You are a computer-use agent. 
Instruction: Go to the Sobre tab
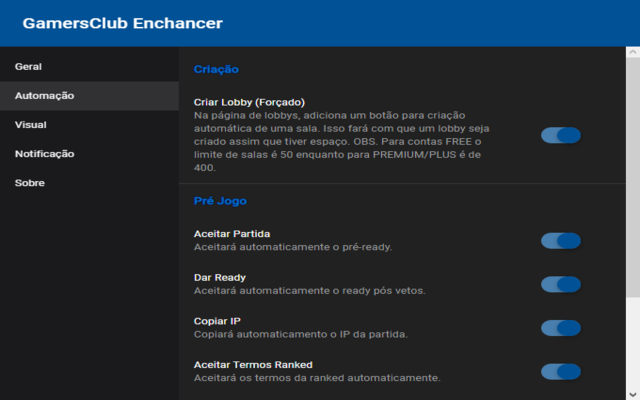click(x=89, y=183)
